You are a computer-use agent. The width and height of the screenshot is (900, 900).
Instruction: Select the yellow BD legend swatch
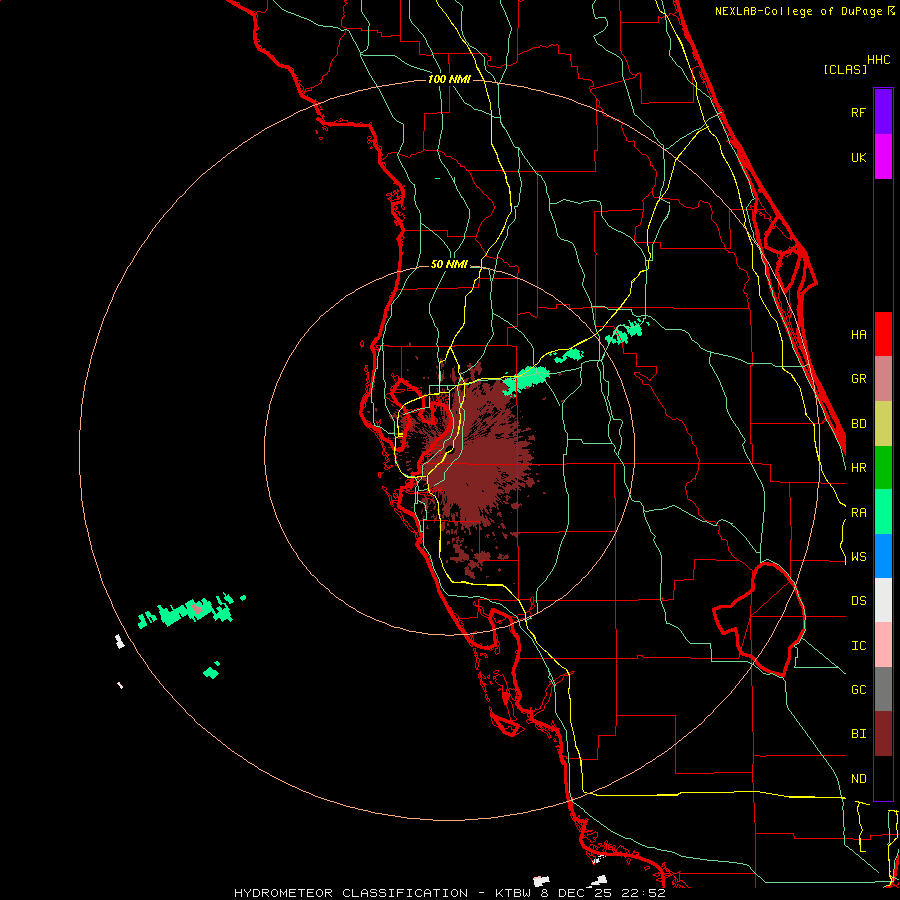click(883, 424)
